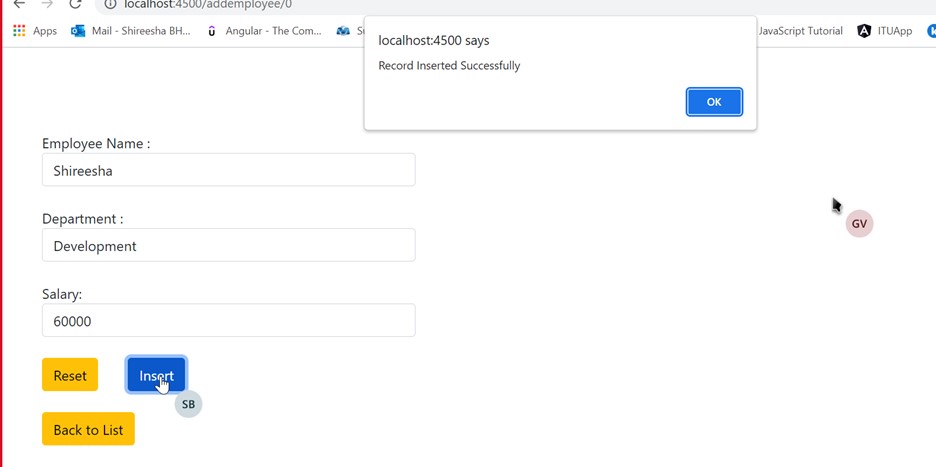Select the Salary input box
Image resolution: width=936 pixels, height=467 pixels.
228,321
